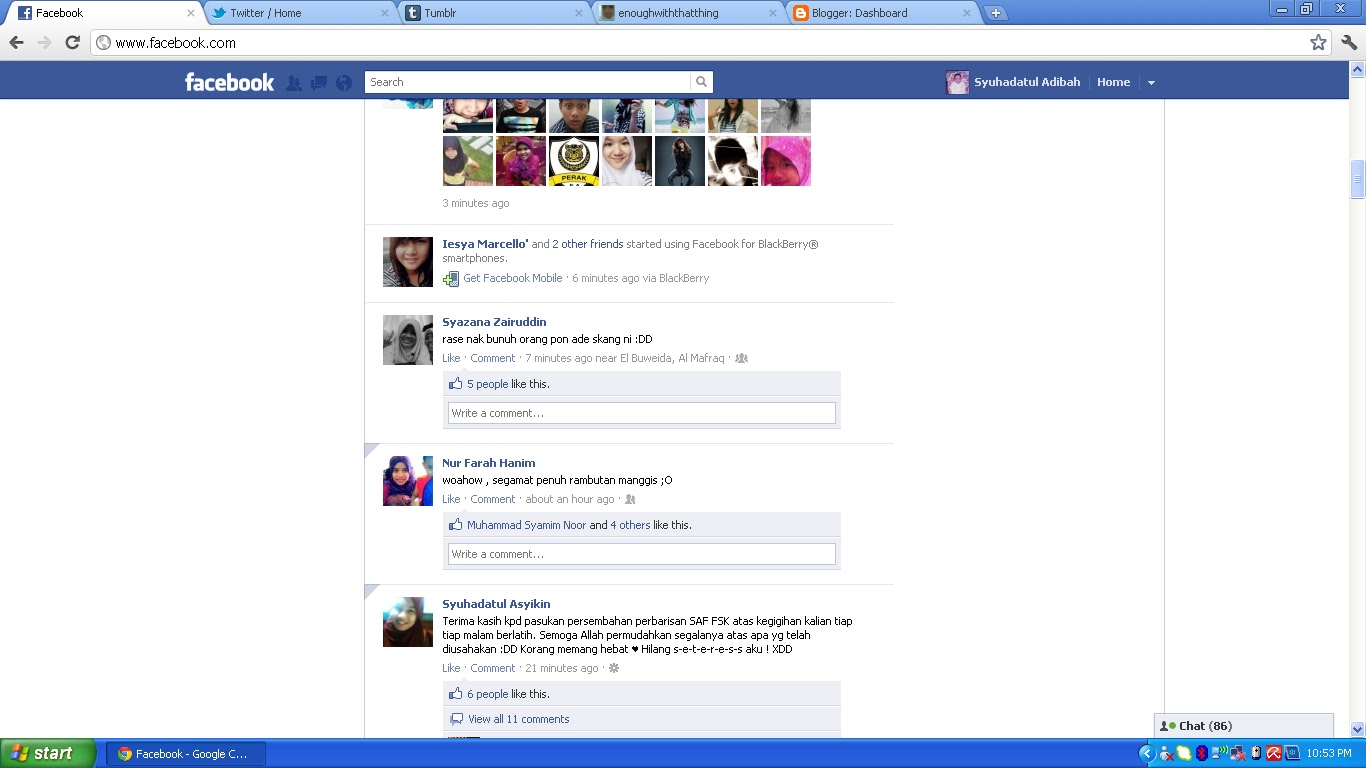The height and width of the screenshot is (768, 1366).
Task: Click the audience icon on Syazana Zairuddin's post
Action: (x=741, y=358)
